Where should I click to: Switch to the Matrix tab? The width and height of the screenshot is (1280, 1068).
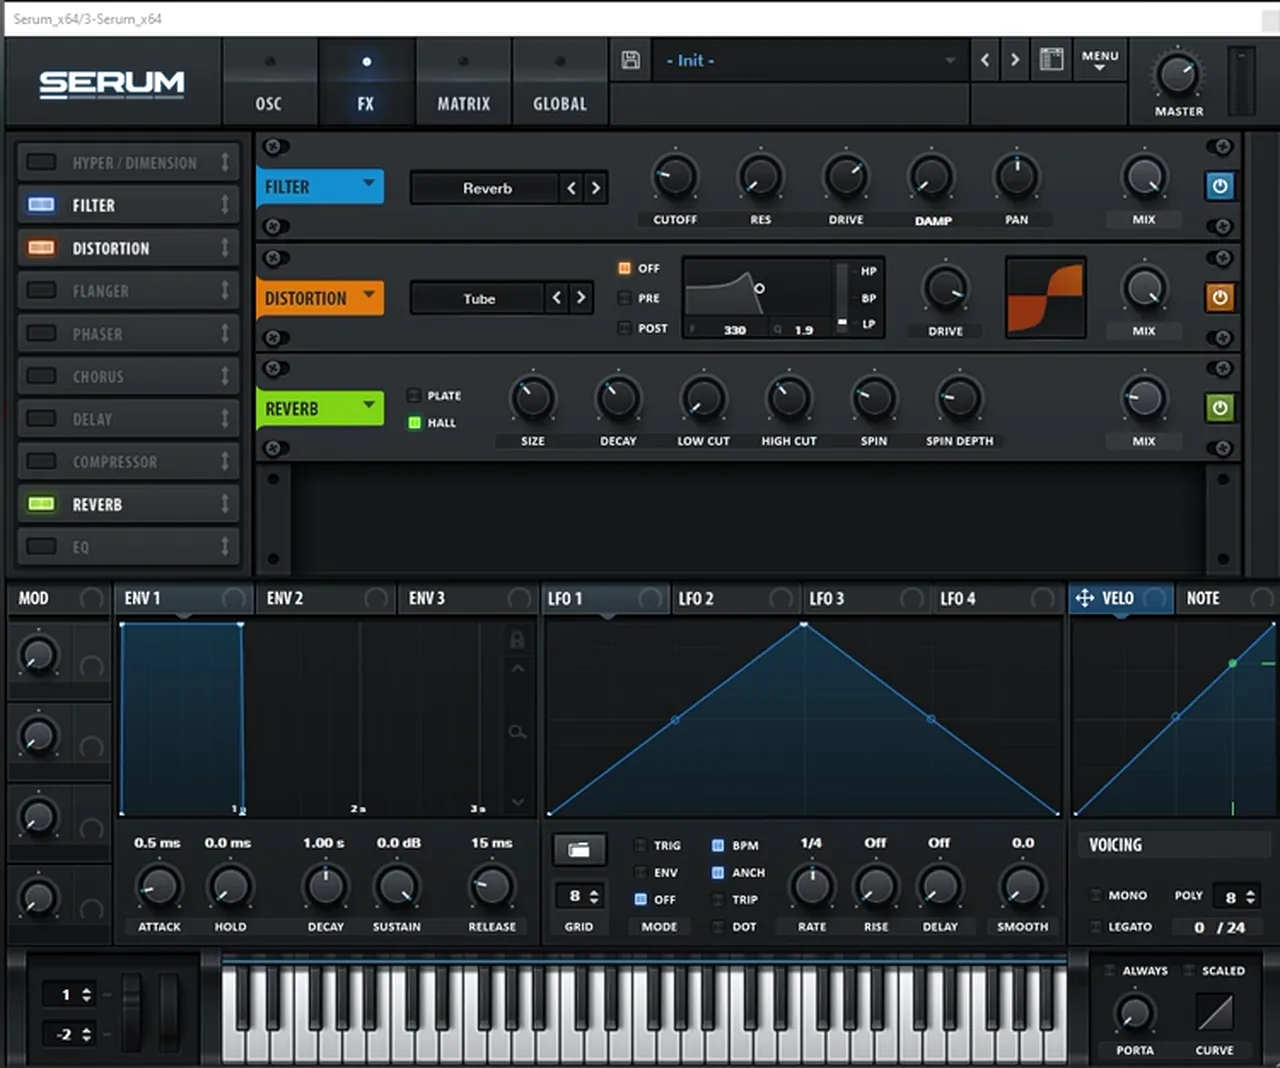tap(463, 84)
